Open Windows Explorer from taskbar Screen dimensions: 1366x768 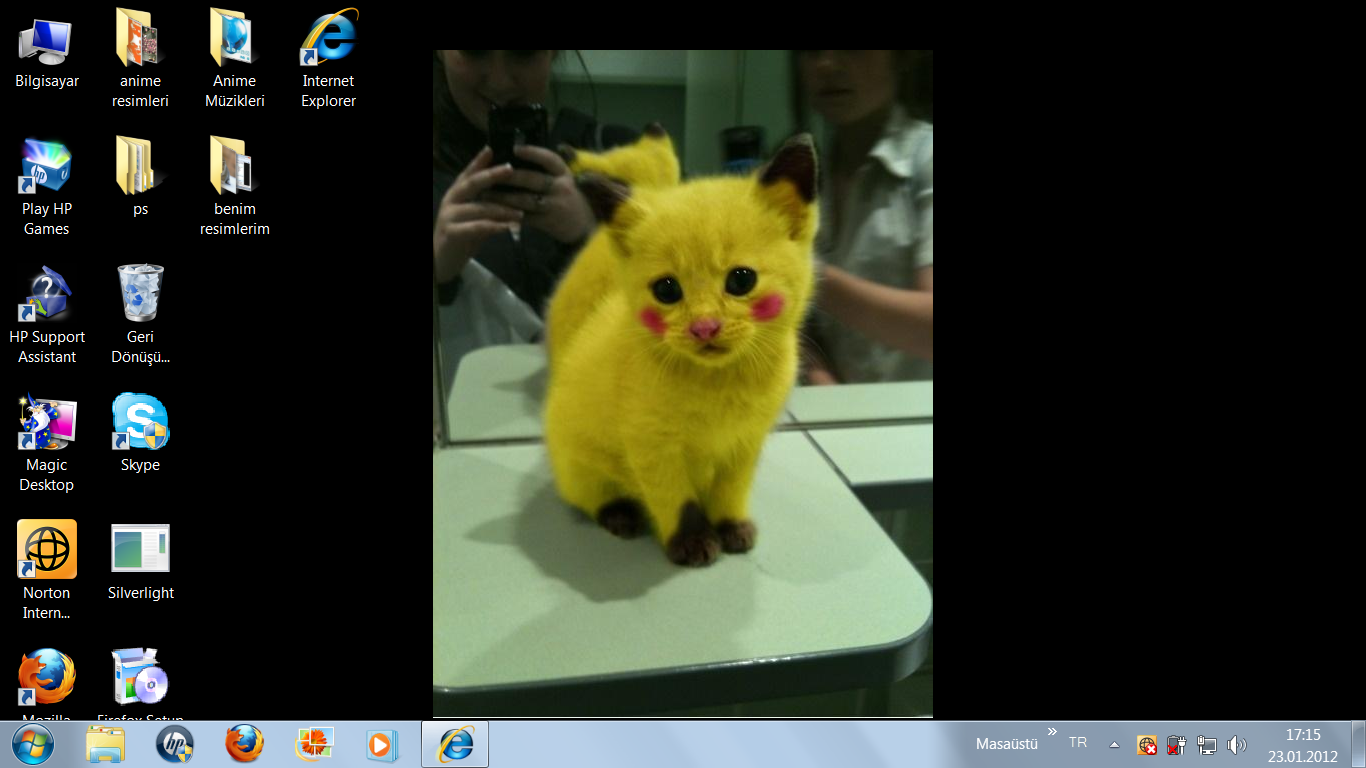[105, 745]
